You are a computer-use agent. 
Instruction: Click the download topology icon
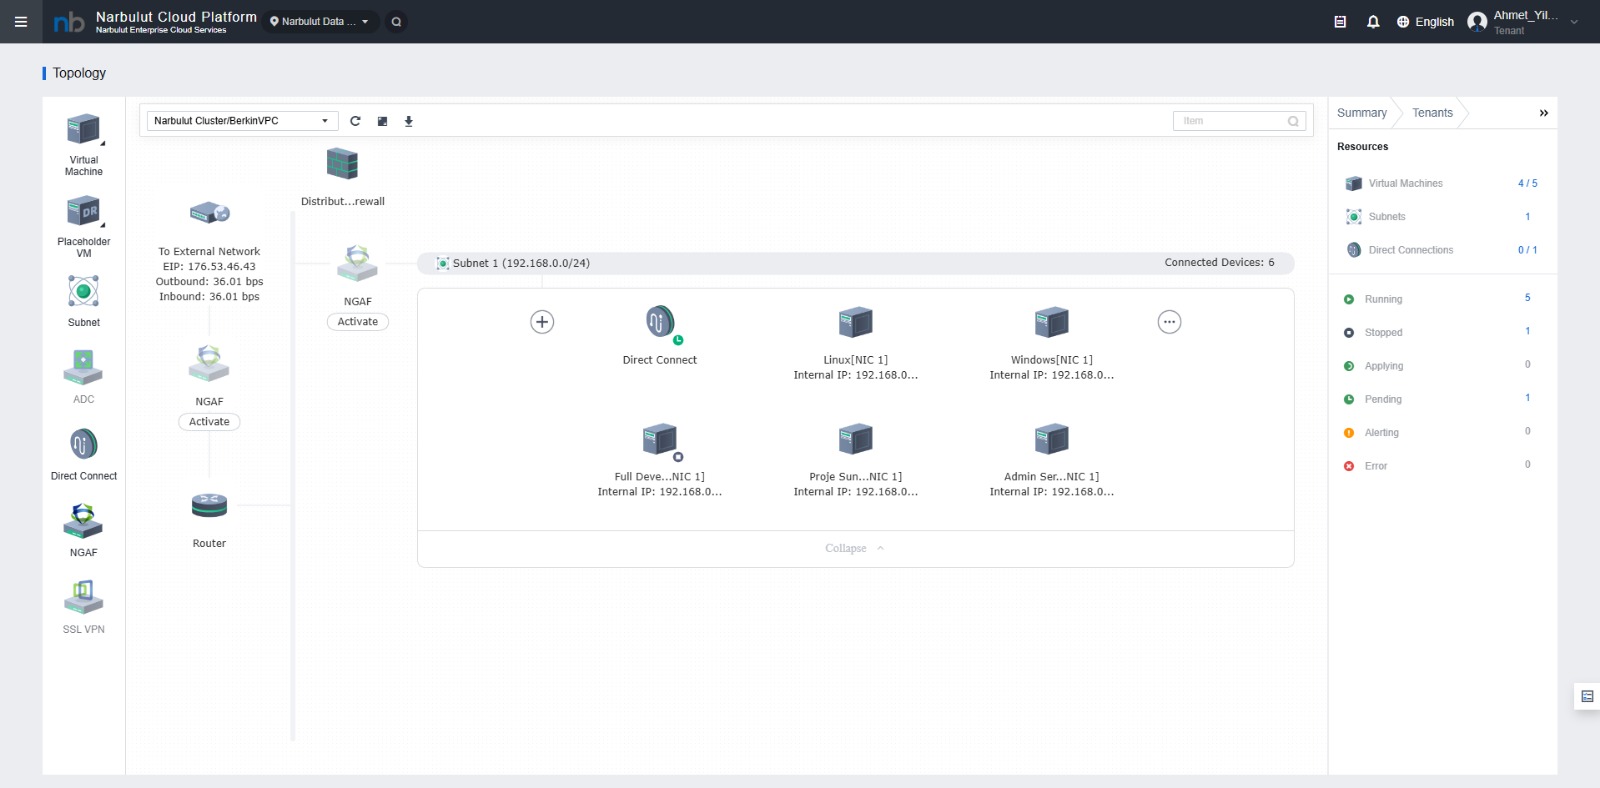[408, 121]
